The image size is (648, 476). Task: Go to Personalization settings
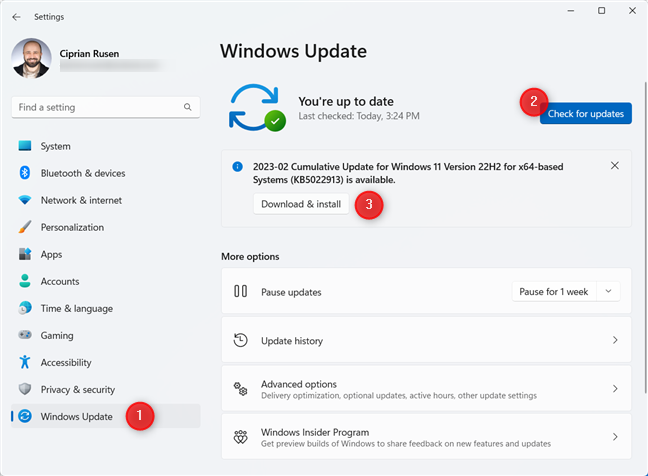[106, 227]
